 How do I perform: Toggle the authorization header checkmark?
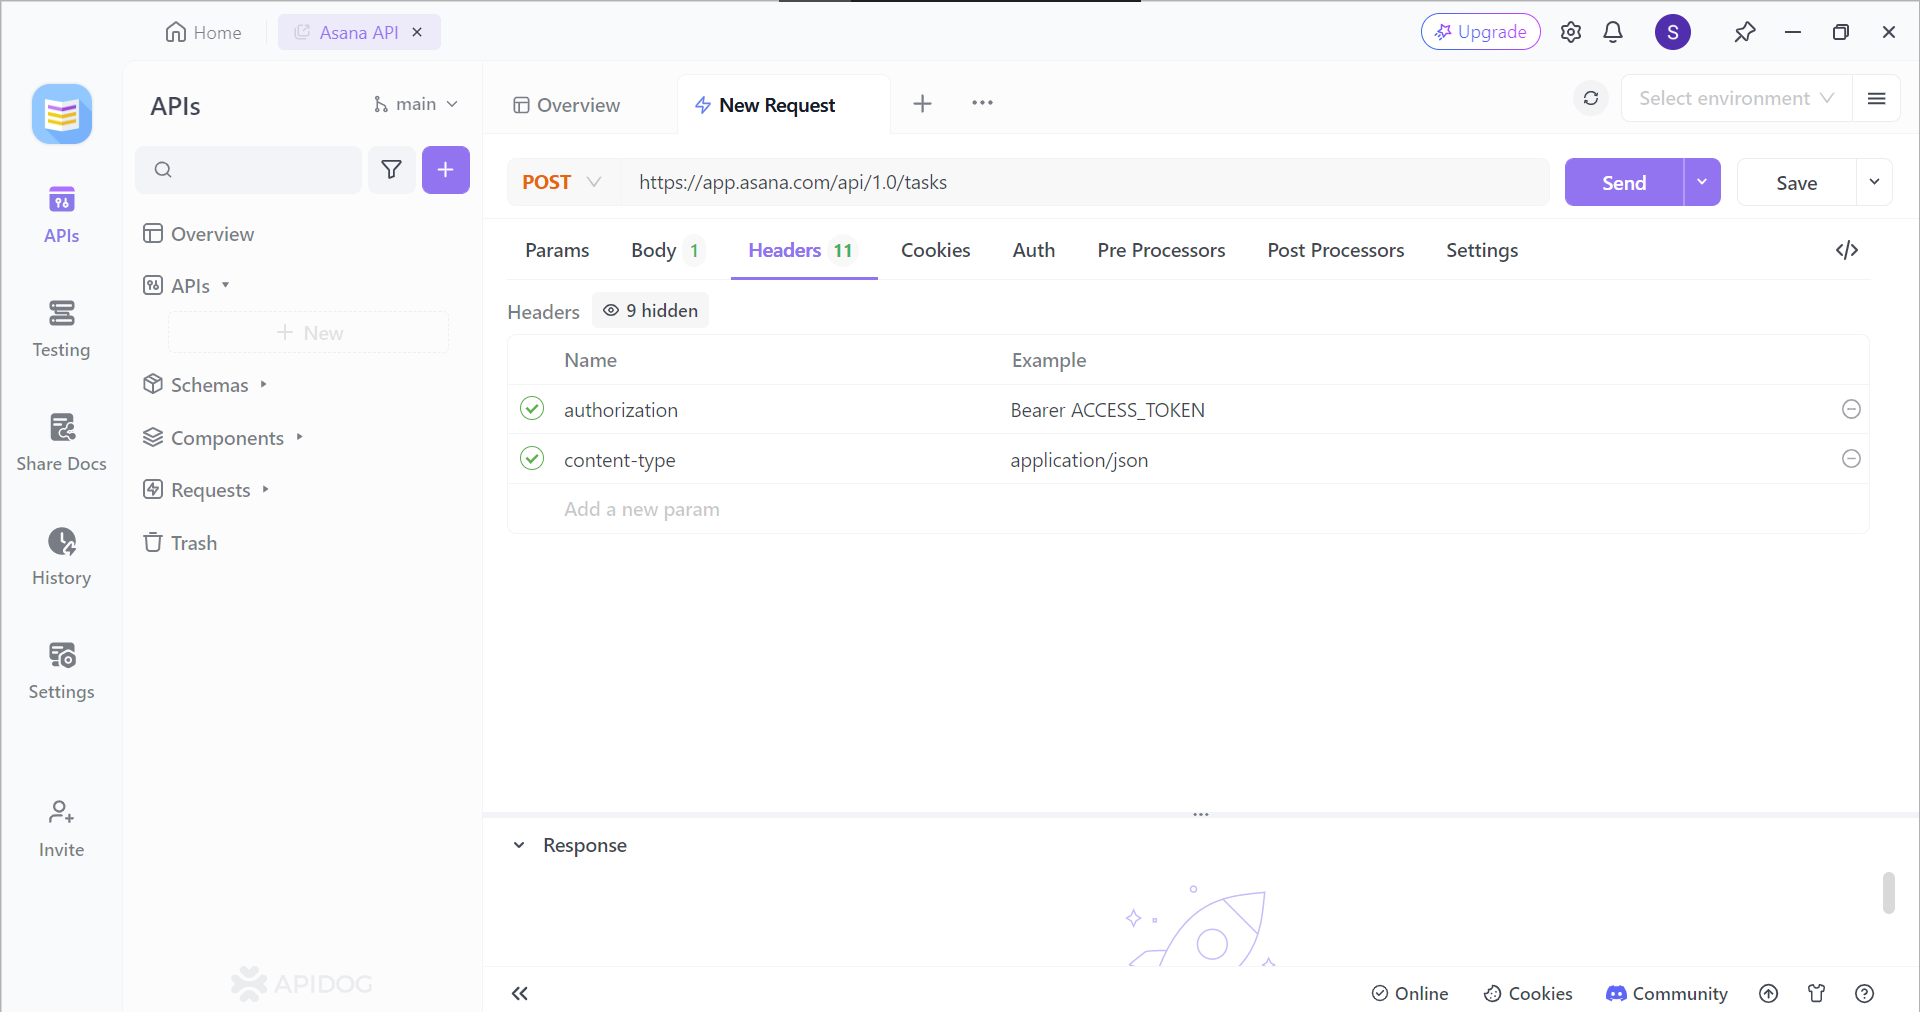531,409
